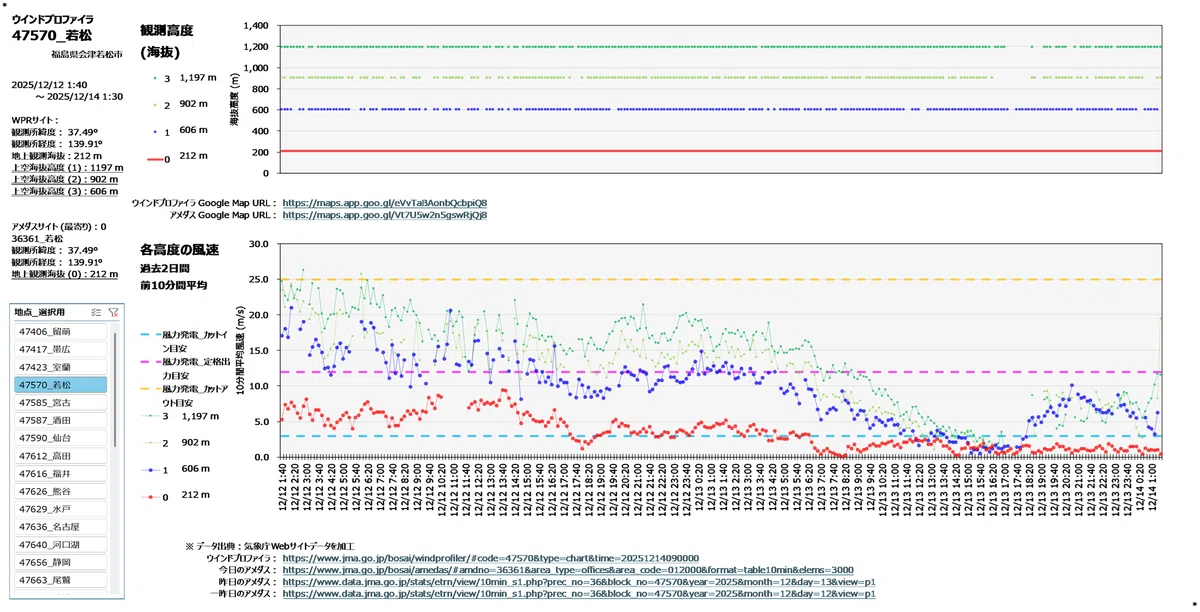Screen dimensions: 1200x612
Task: Open wind profiler Google Map link eVvTaBAonbQcbpiQ8
Action: coord(385,203)
